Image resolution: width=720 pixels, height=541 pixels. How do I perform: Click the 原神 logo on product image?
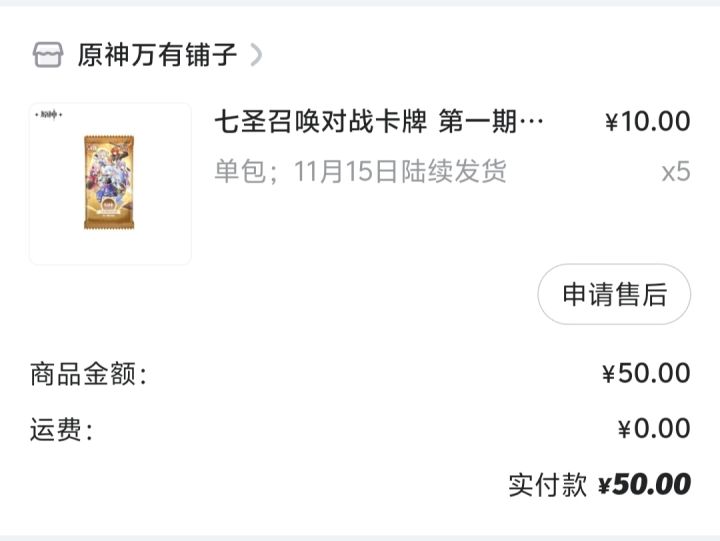[x=49, y=114]
